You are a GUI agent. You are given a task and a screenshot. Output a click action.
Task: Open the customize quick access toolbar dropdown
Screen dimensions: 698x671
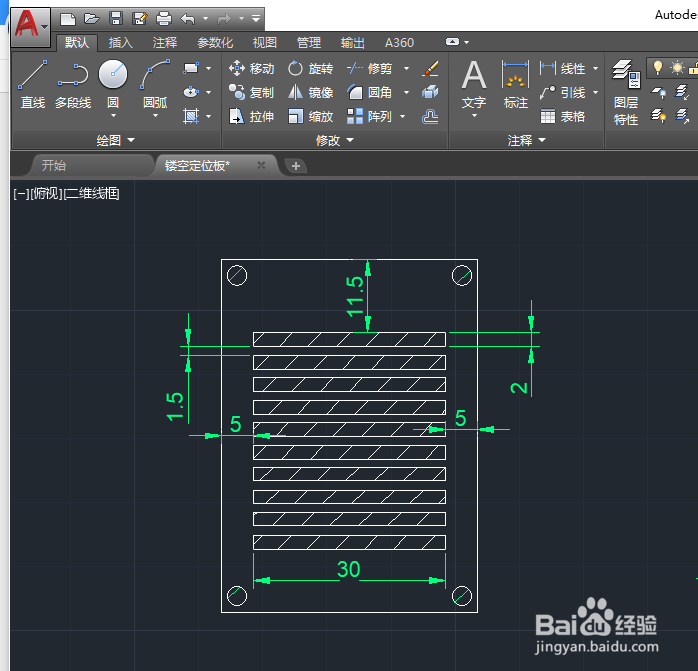256,19
